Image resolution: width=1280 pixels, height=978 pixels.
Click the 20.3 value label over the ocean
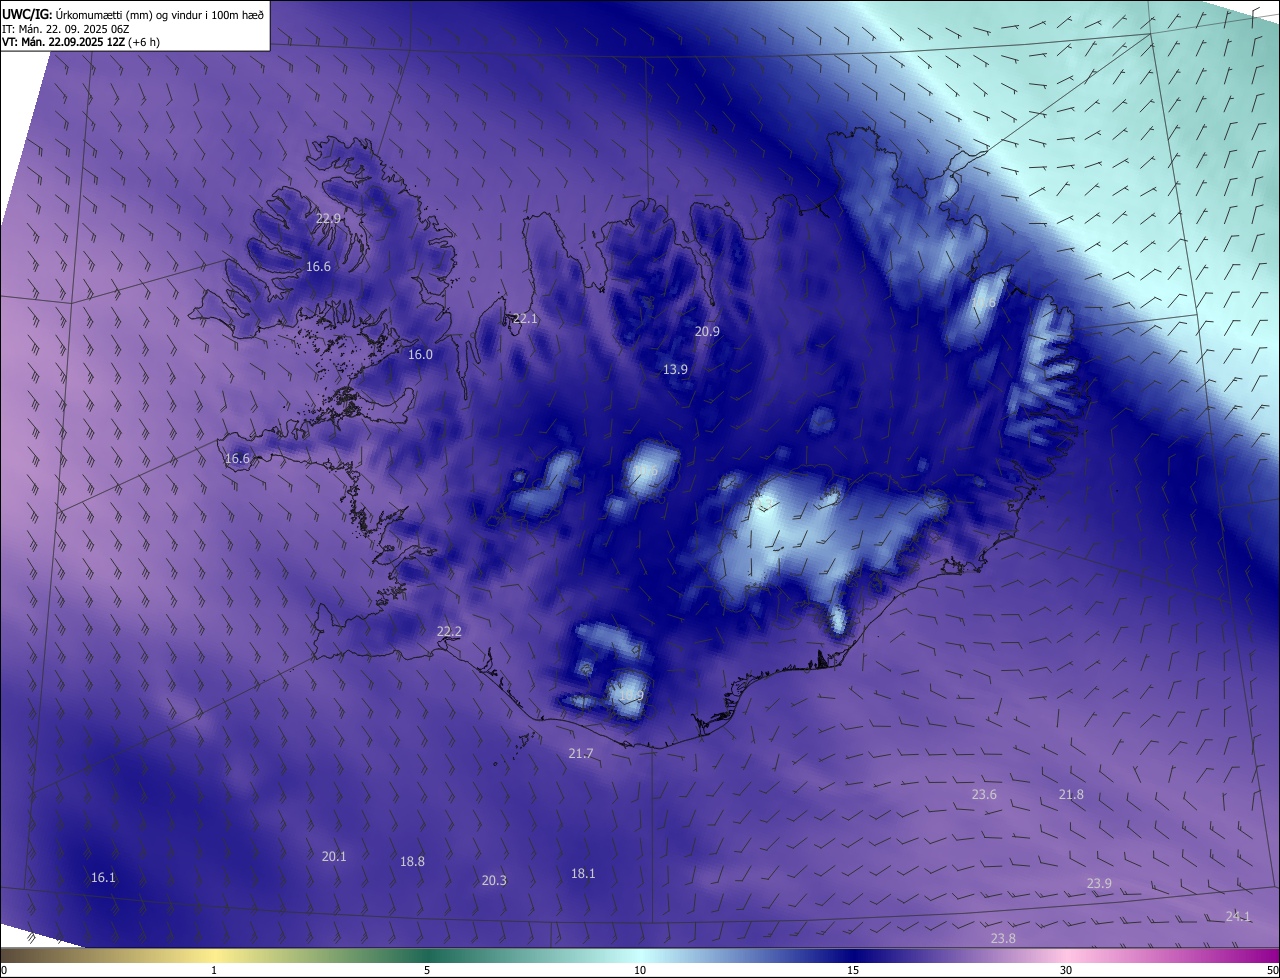click(x=494, y=880)
